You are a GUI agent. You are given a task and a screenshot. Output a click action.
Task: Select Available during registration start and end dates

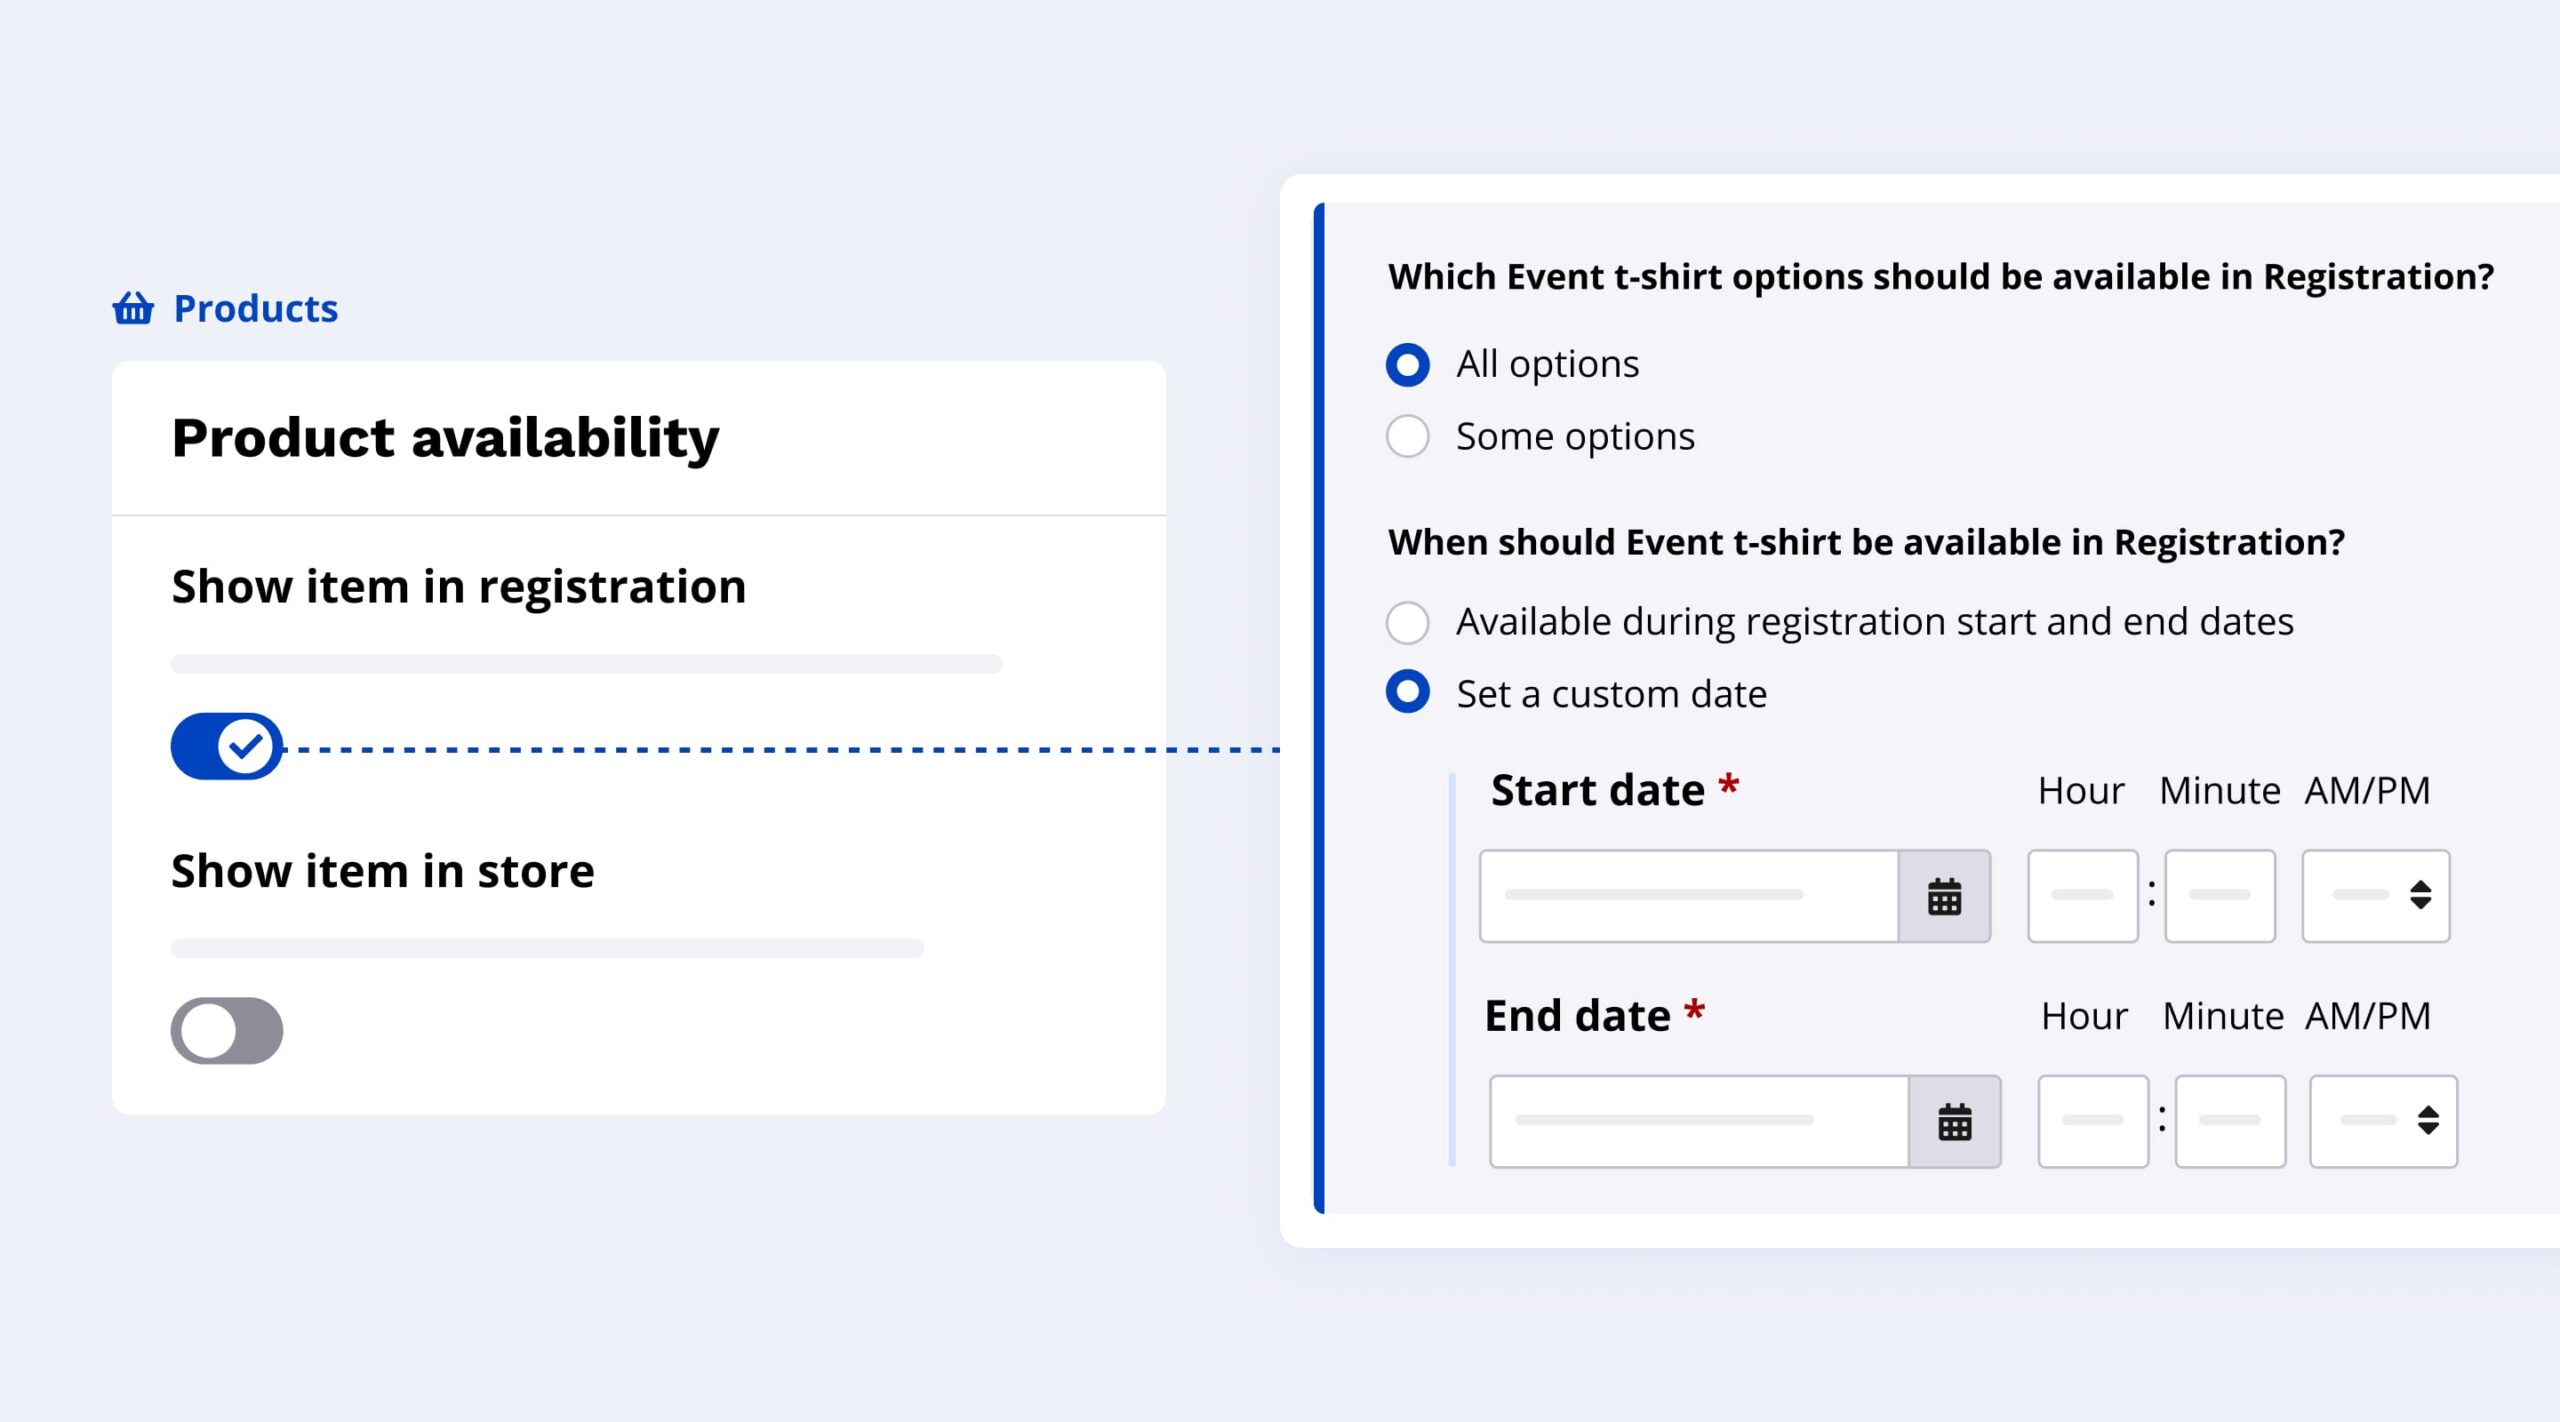[1408, 622]
